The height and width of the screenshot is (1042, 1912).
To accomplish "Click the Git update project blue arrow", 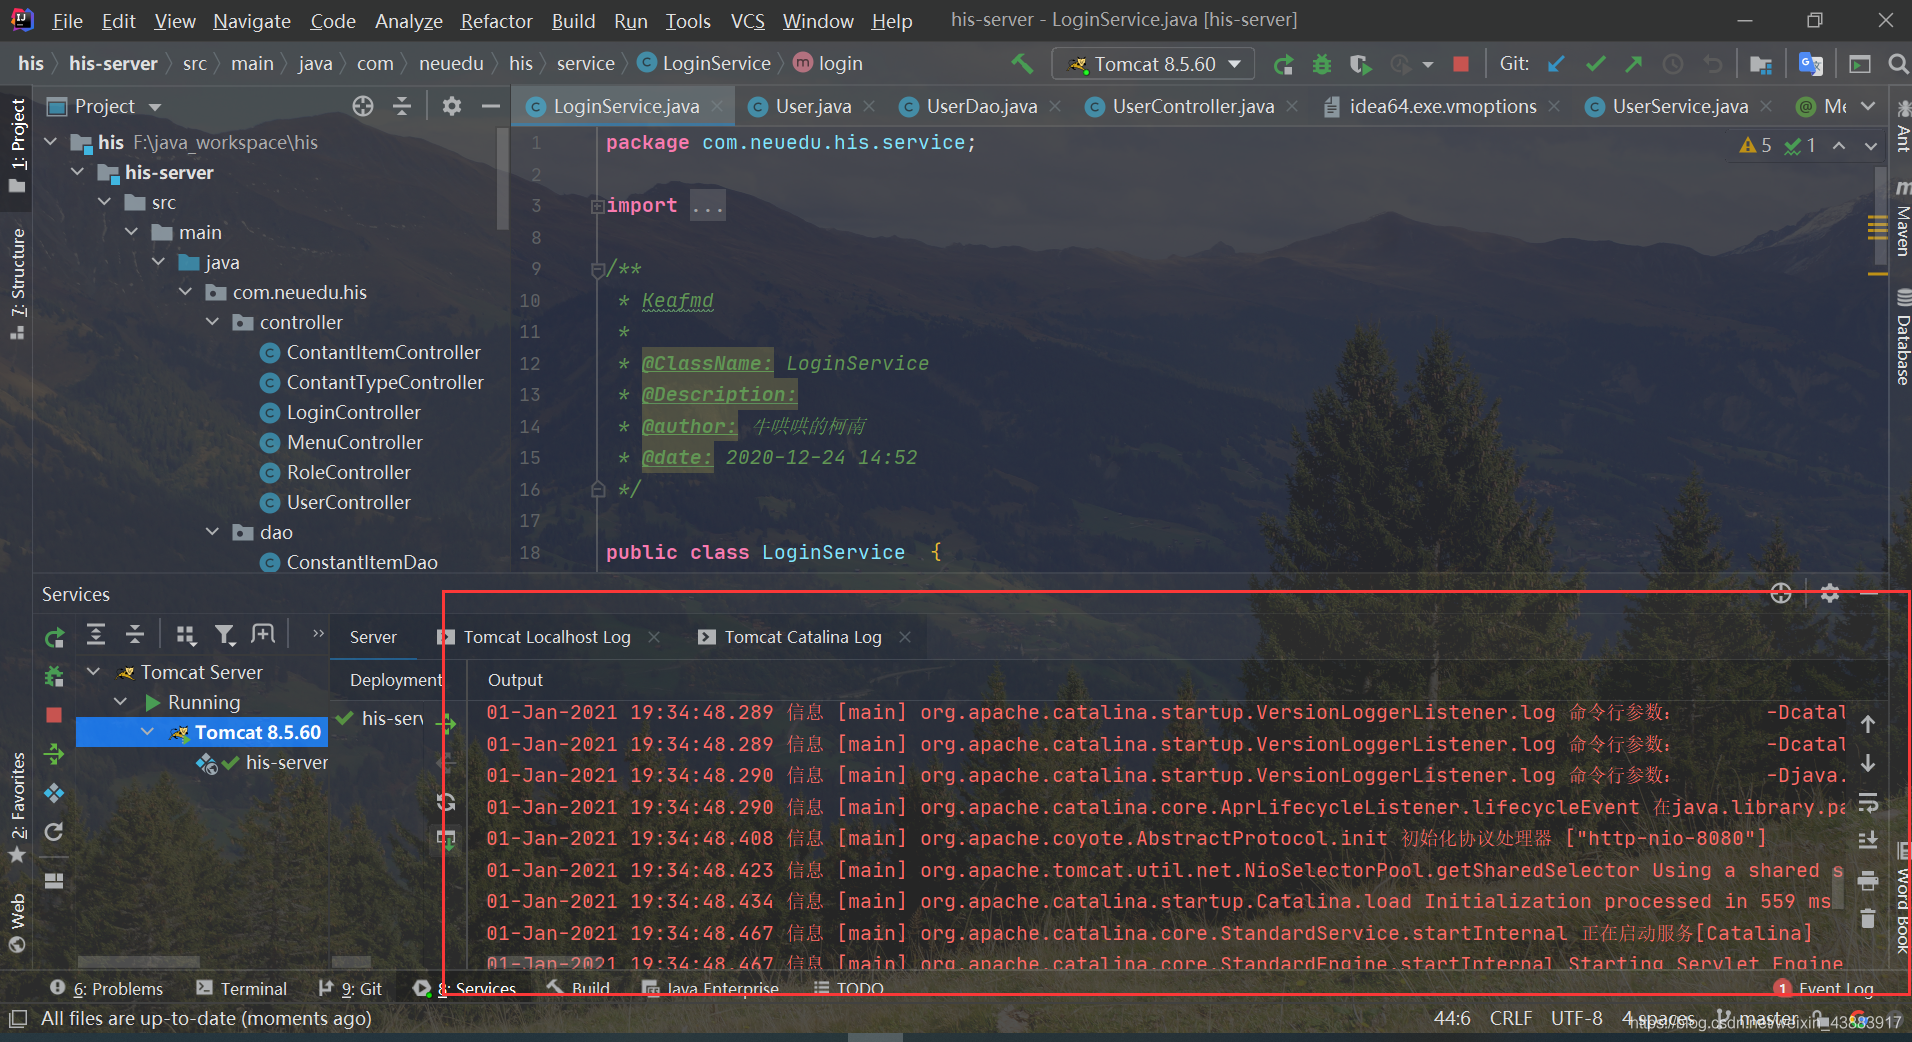I will (1556, 64).
